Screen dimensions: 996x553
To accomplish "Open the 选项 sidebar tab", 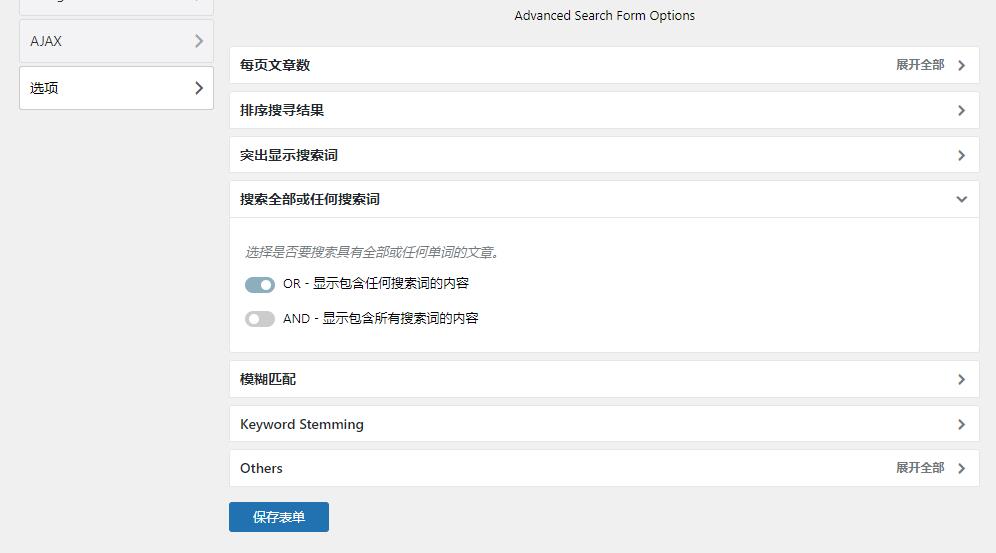I will [x=116, y=88].
